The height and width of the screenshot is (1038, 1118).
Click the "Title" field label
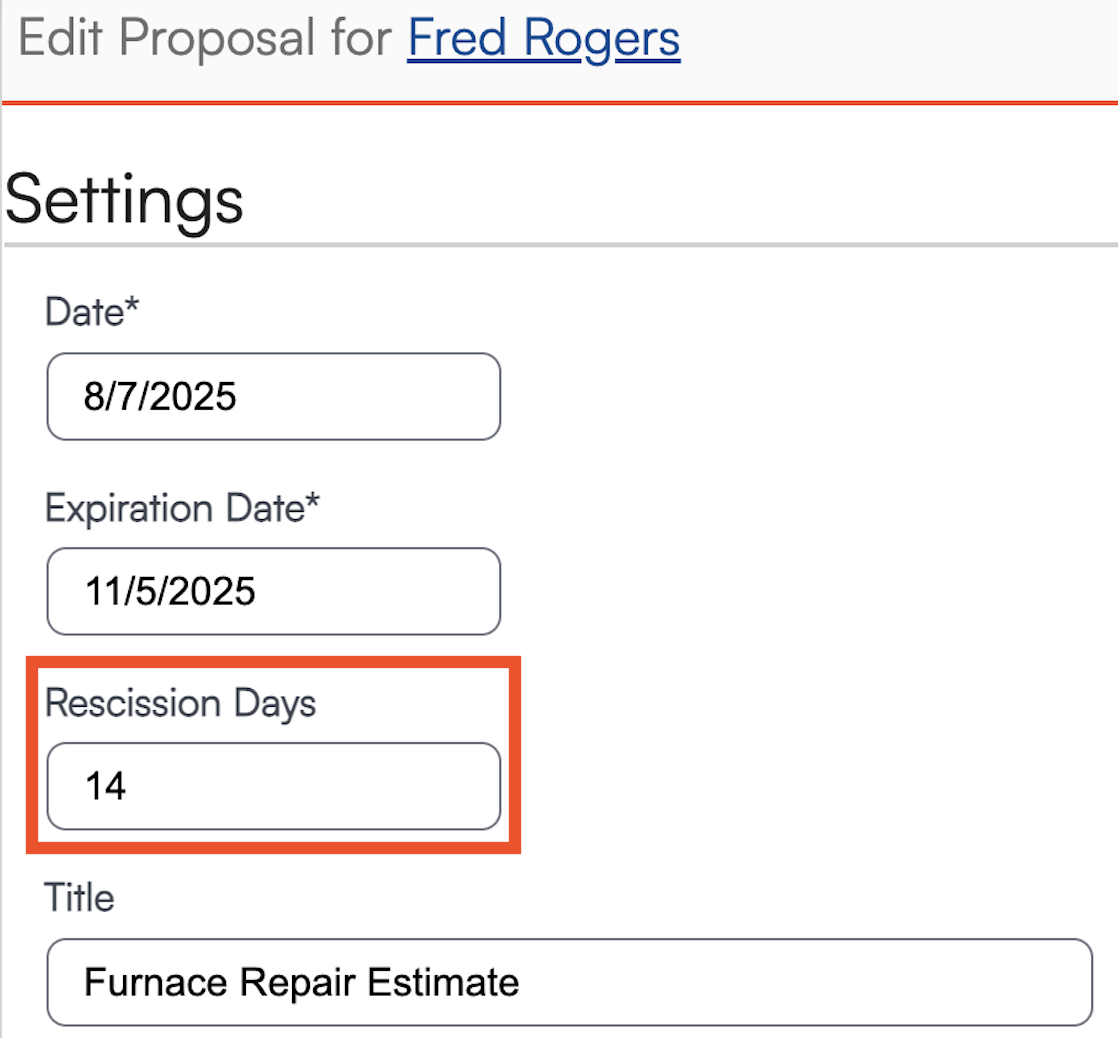(80, 897)
